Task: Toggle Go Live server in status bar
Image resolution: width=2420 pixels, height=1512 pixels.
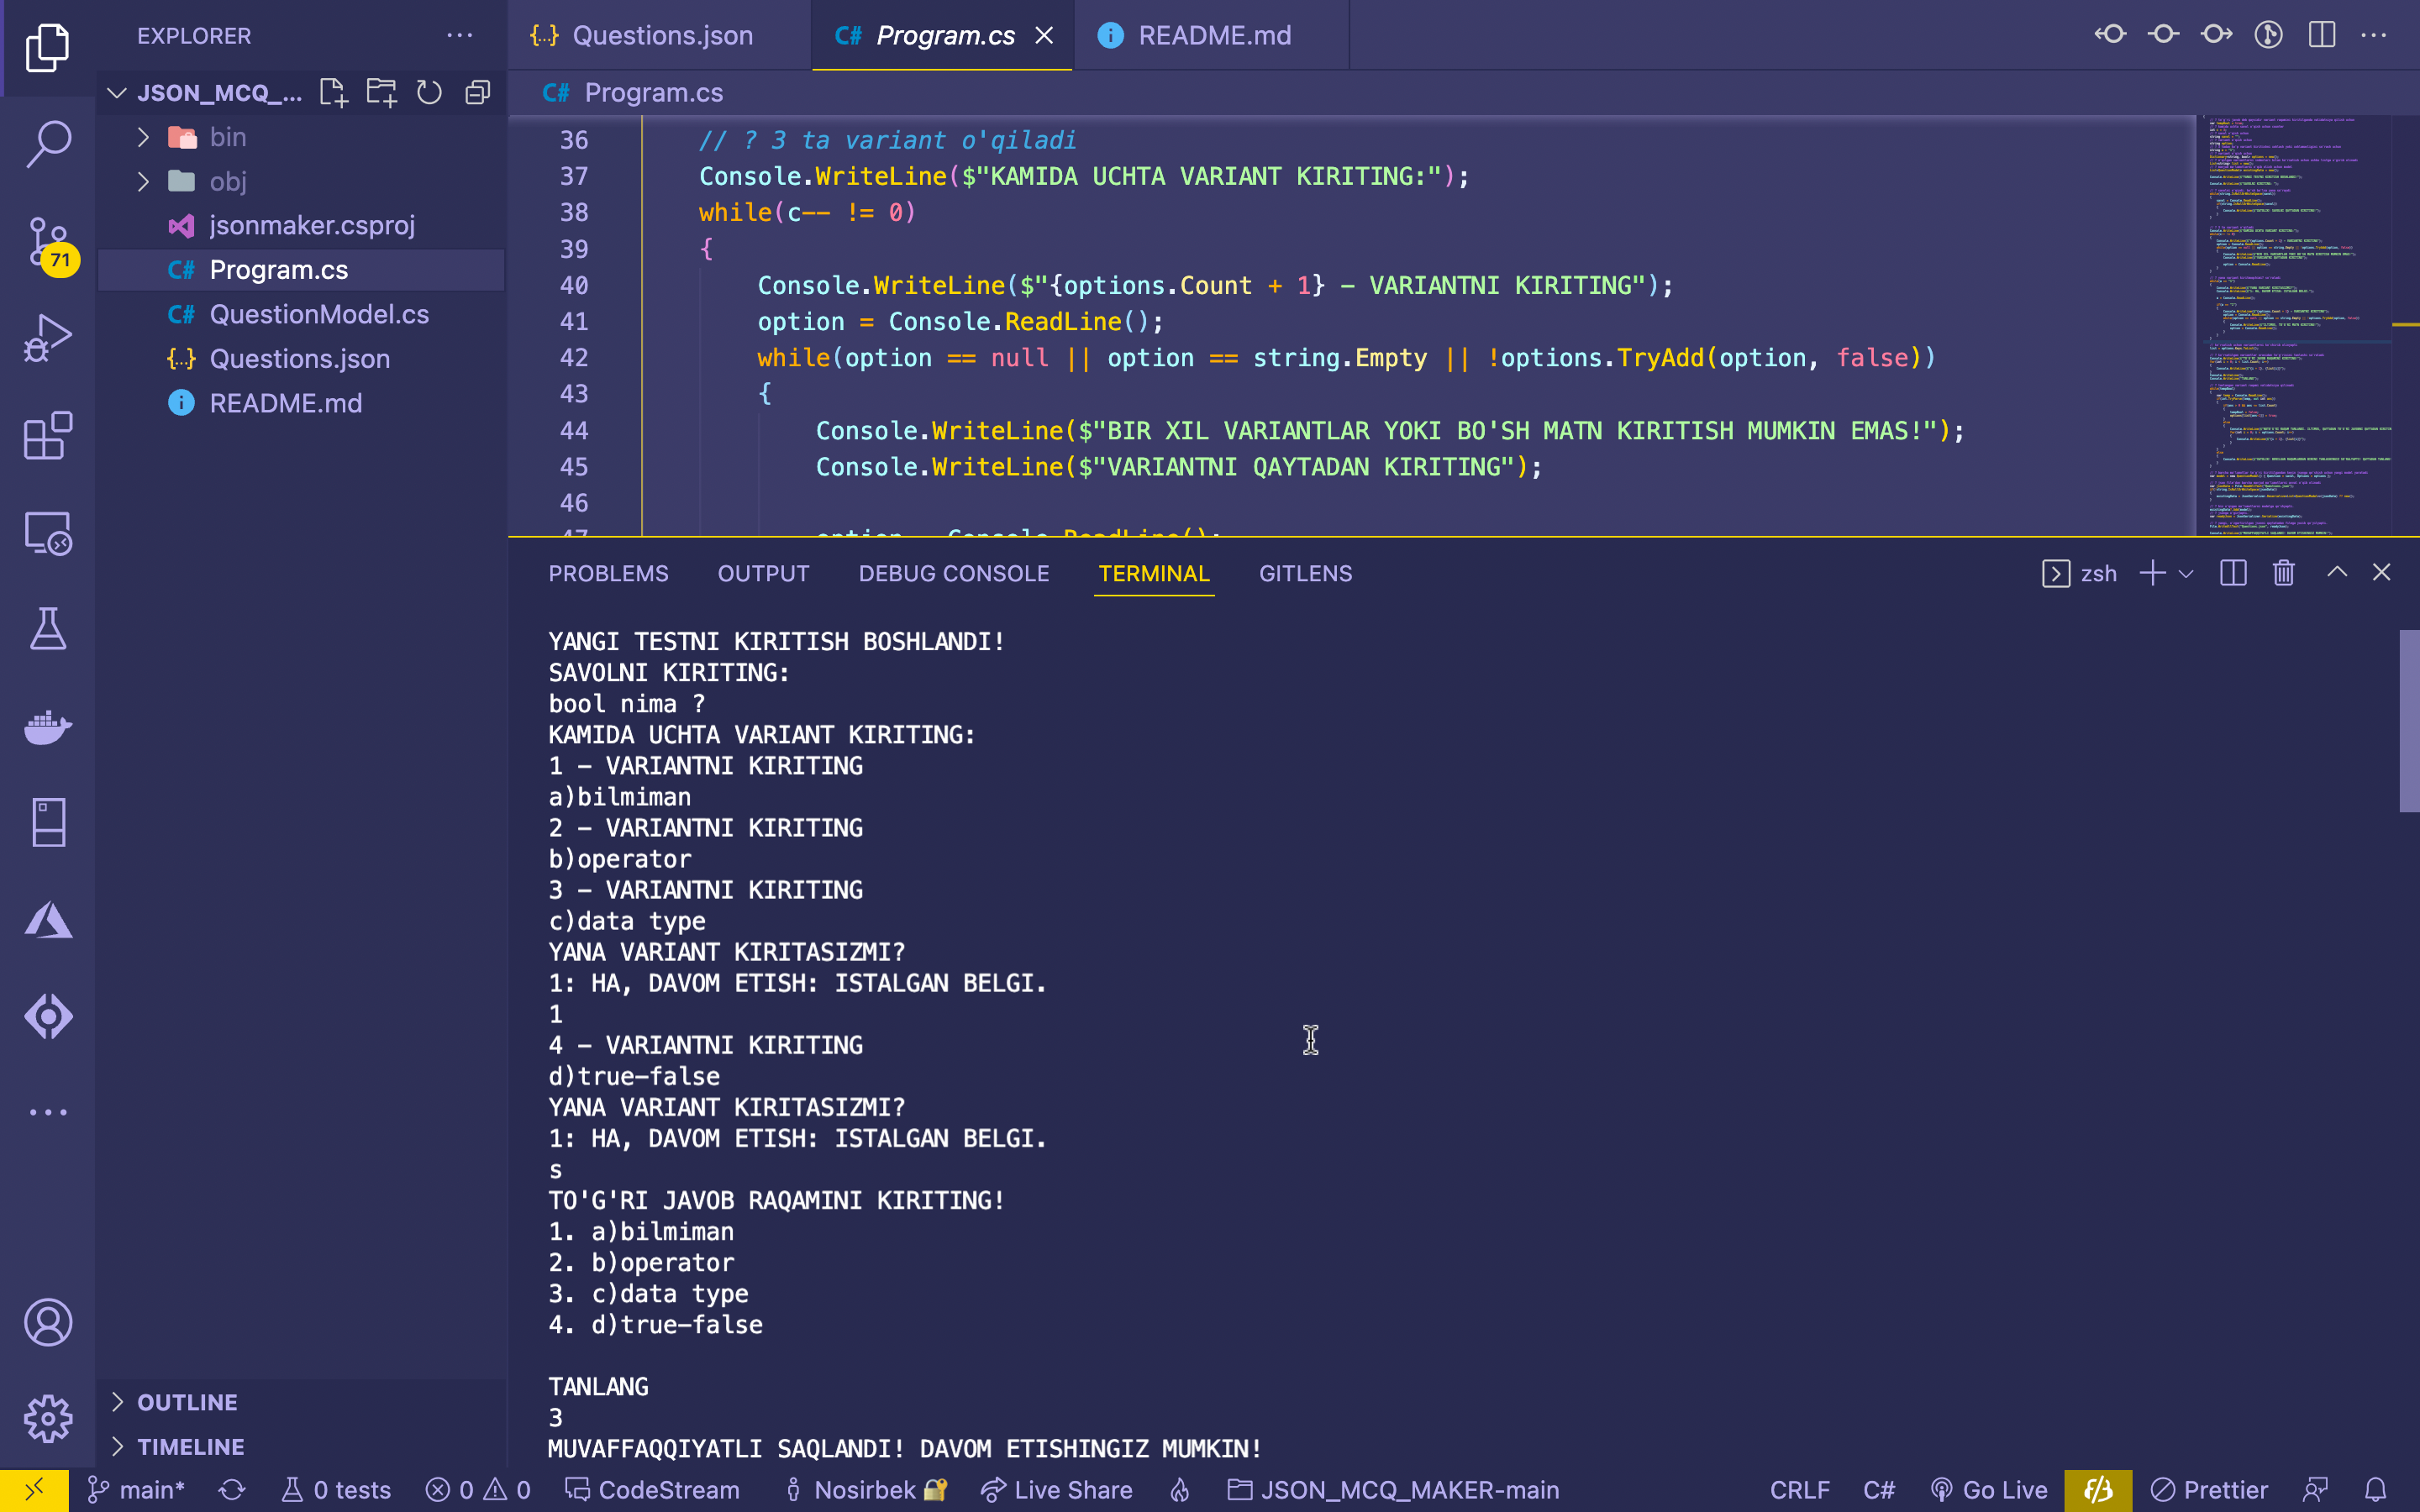Action: pos(1989,1490)
